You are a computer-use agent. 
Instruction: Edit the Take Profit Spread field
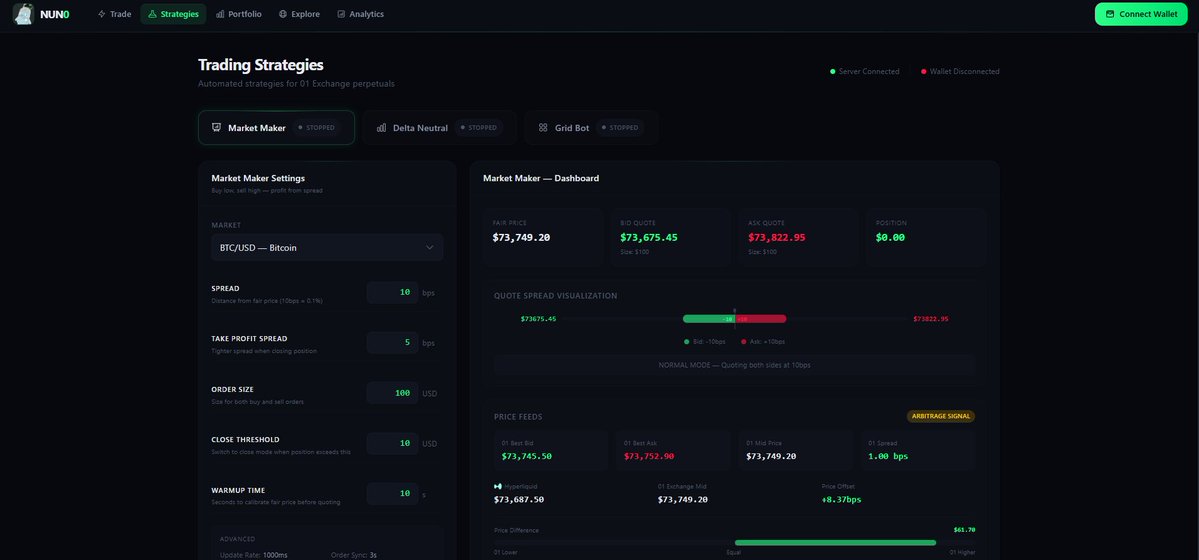point(392,343)
